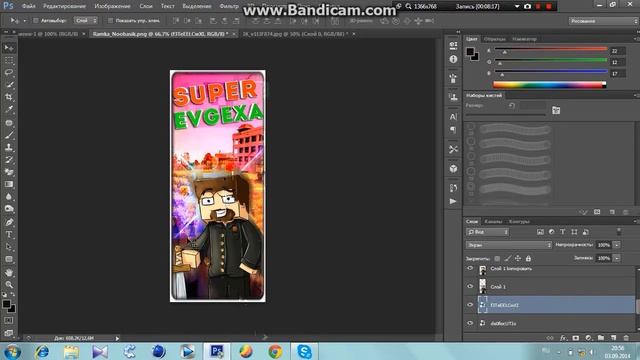This screenshot has height=360, width=640.
Task: Open the Actions panel play icon
Action: coord(453,201)
